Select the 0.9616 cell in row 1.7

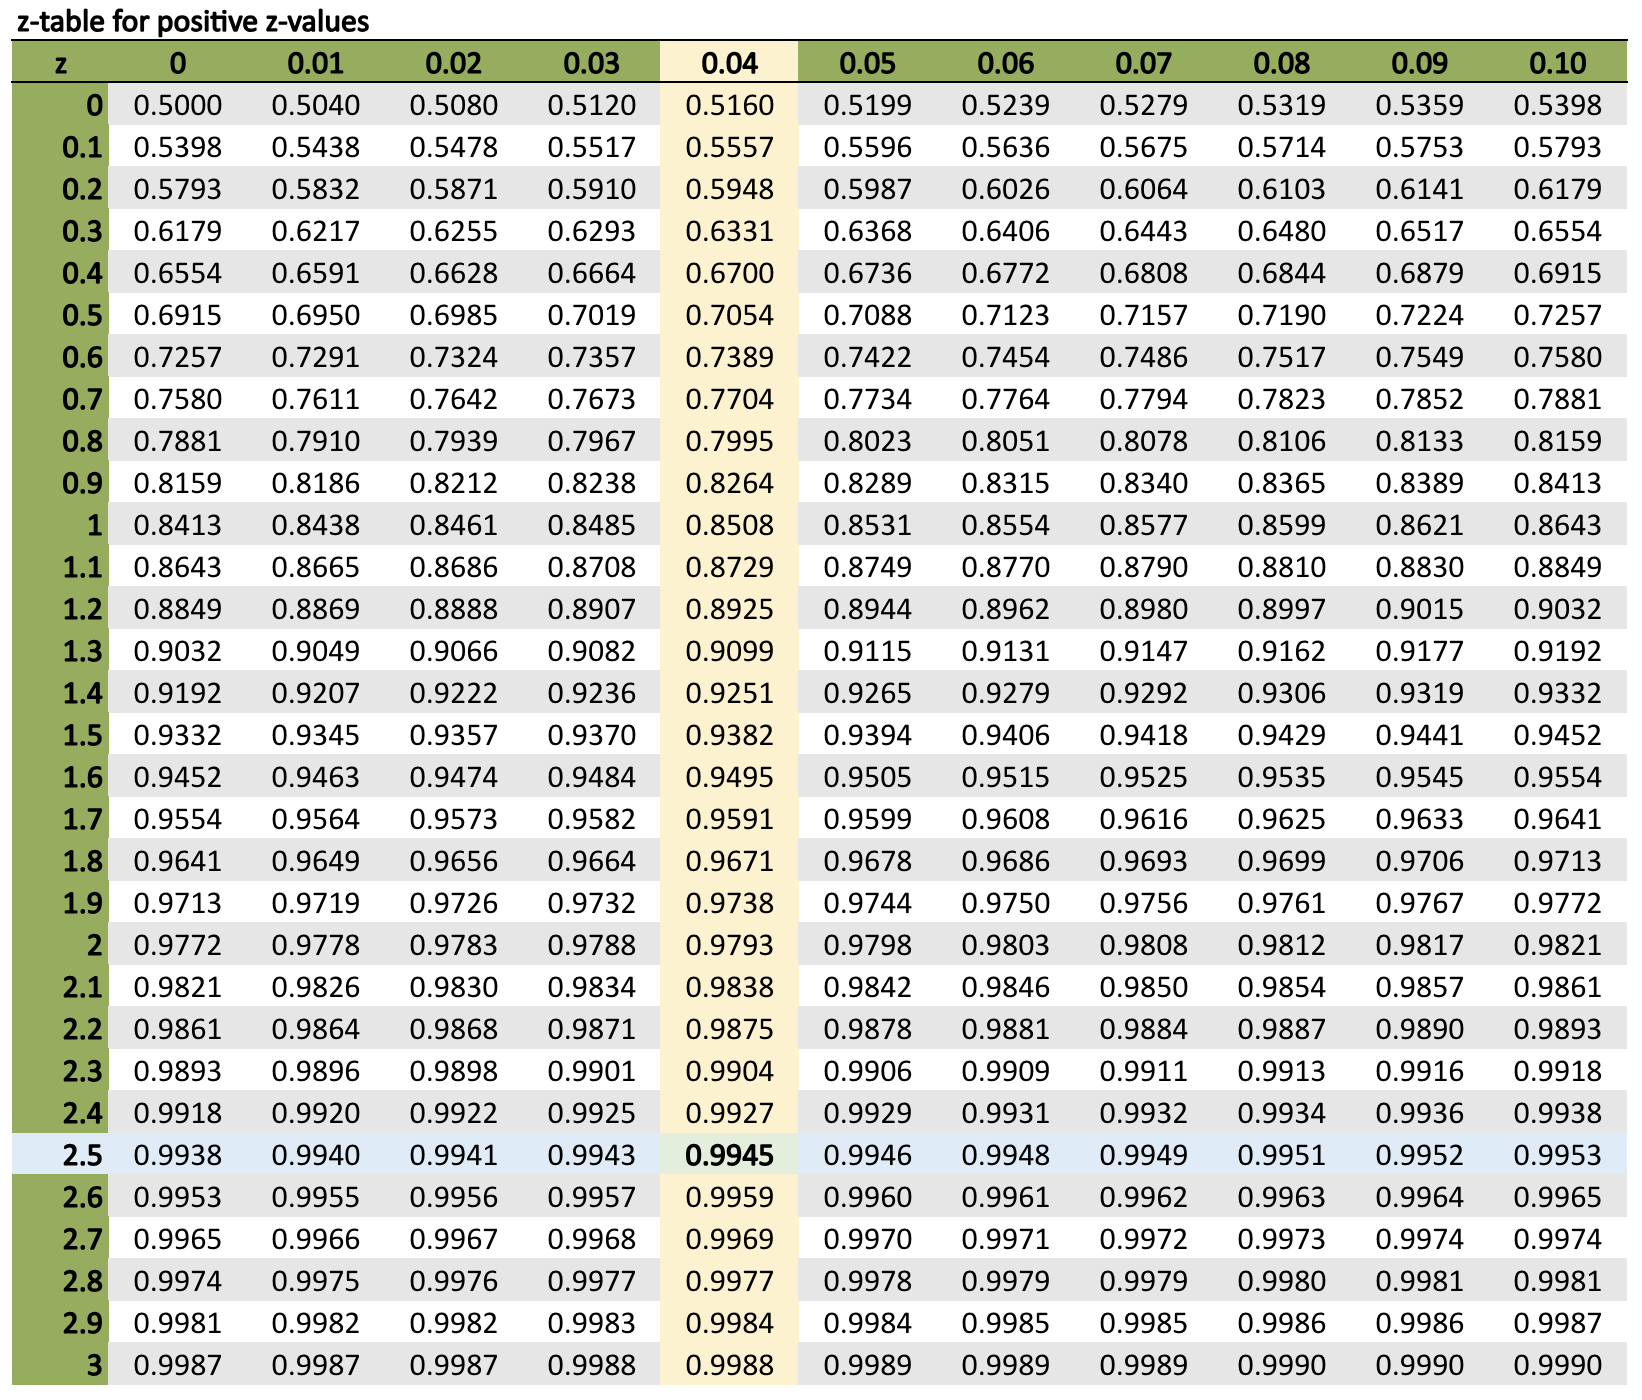1143,819
